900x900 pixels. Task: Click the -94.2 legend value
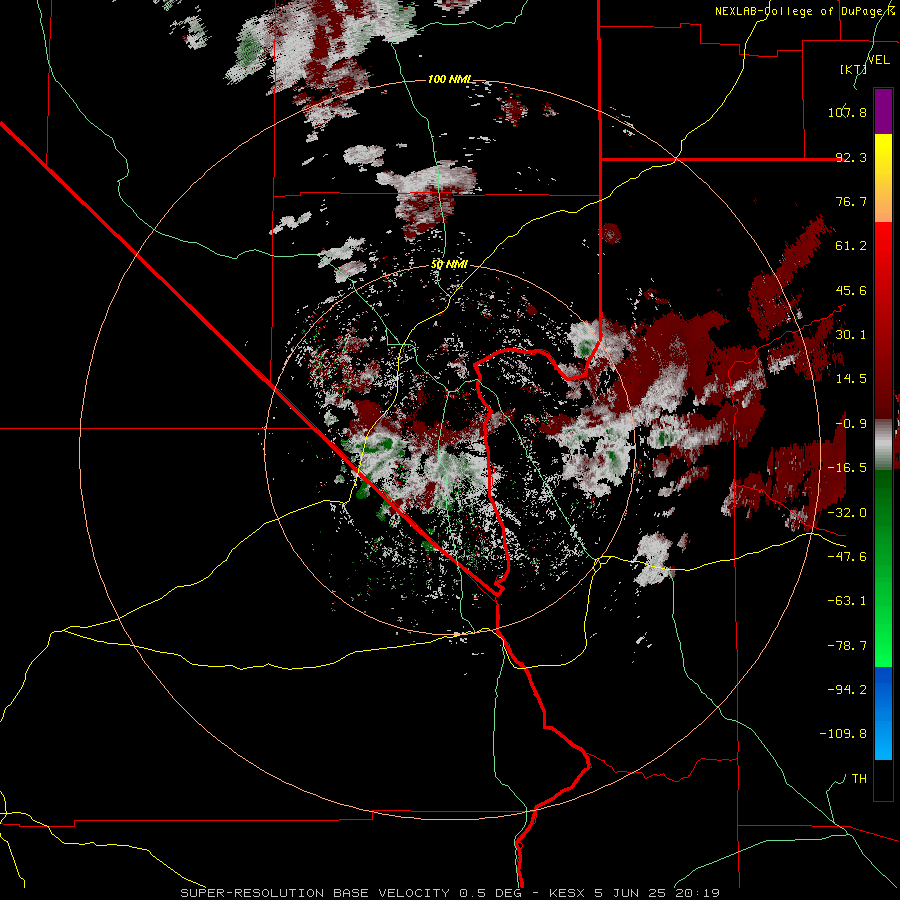[x=847, y=690]
